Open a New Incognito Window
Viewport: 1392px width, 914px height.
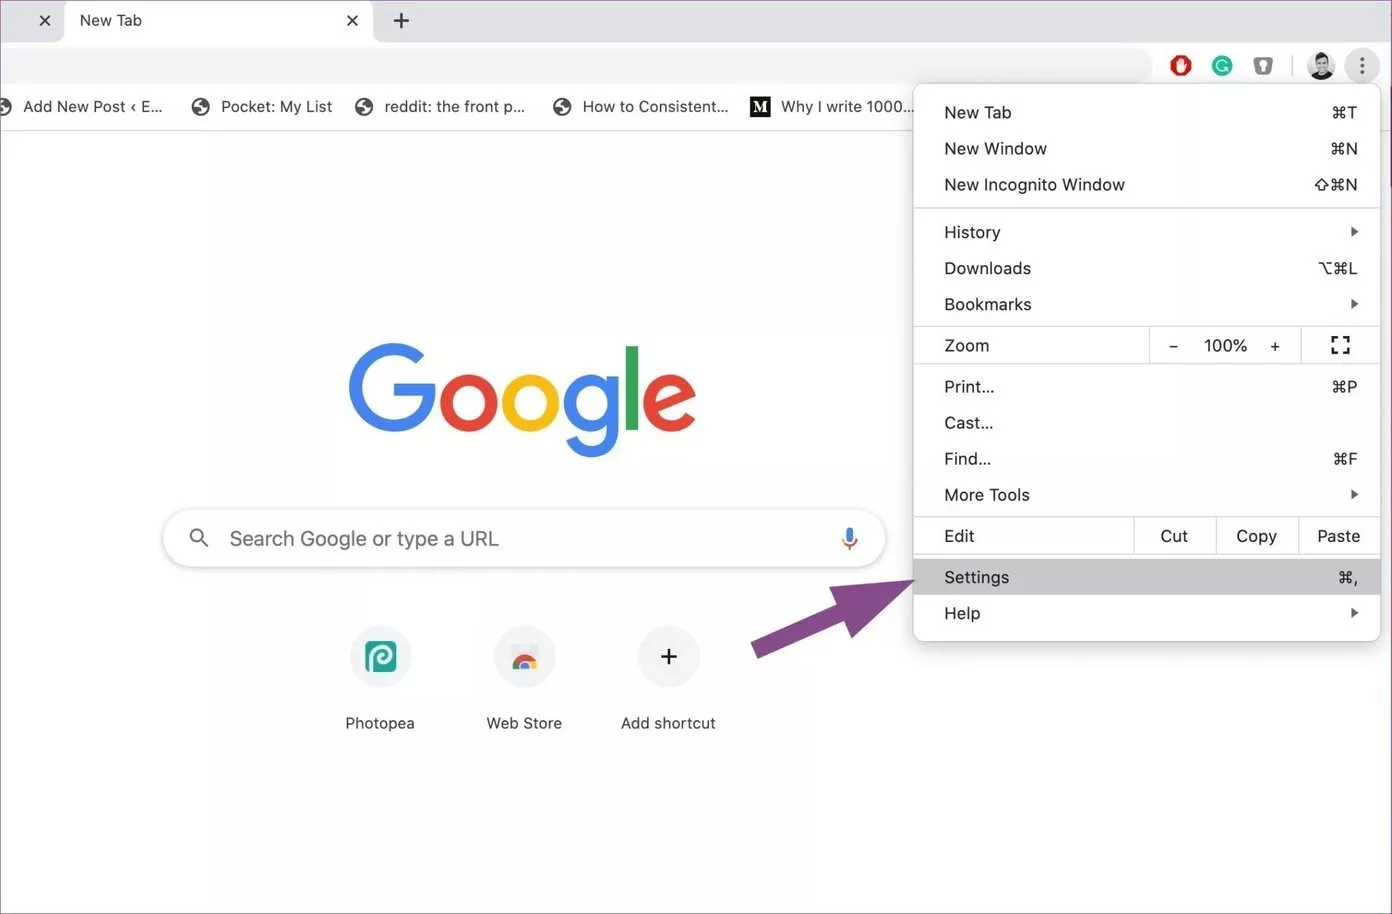click(1034, 184)
